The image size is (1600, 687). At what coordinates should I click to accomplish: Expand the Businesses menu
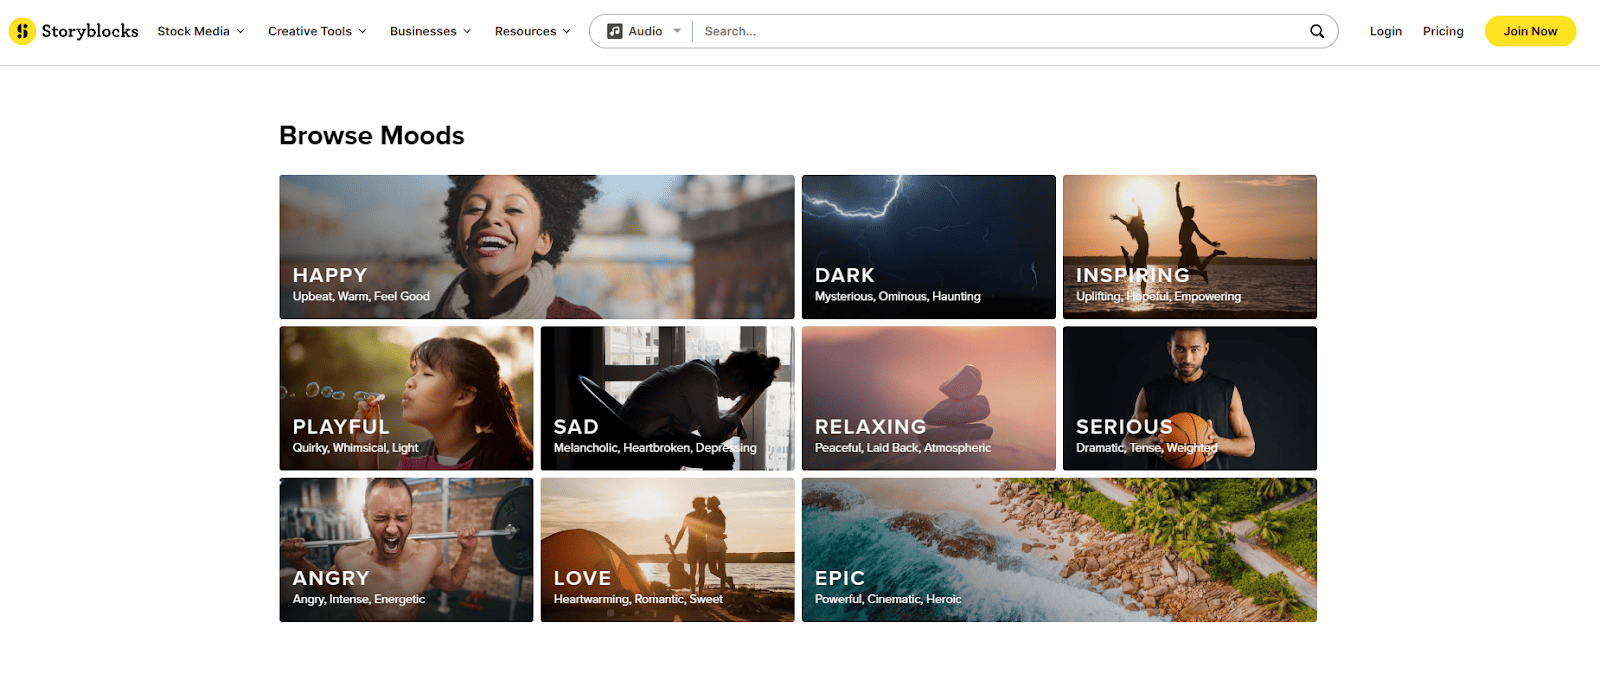tap(430, 31)
